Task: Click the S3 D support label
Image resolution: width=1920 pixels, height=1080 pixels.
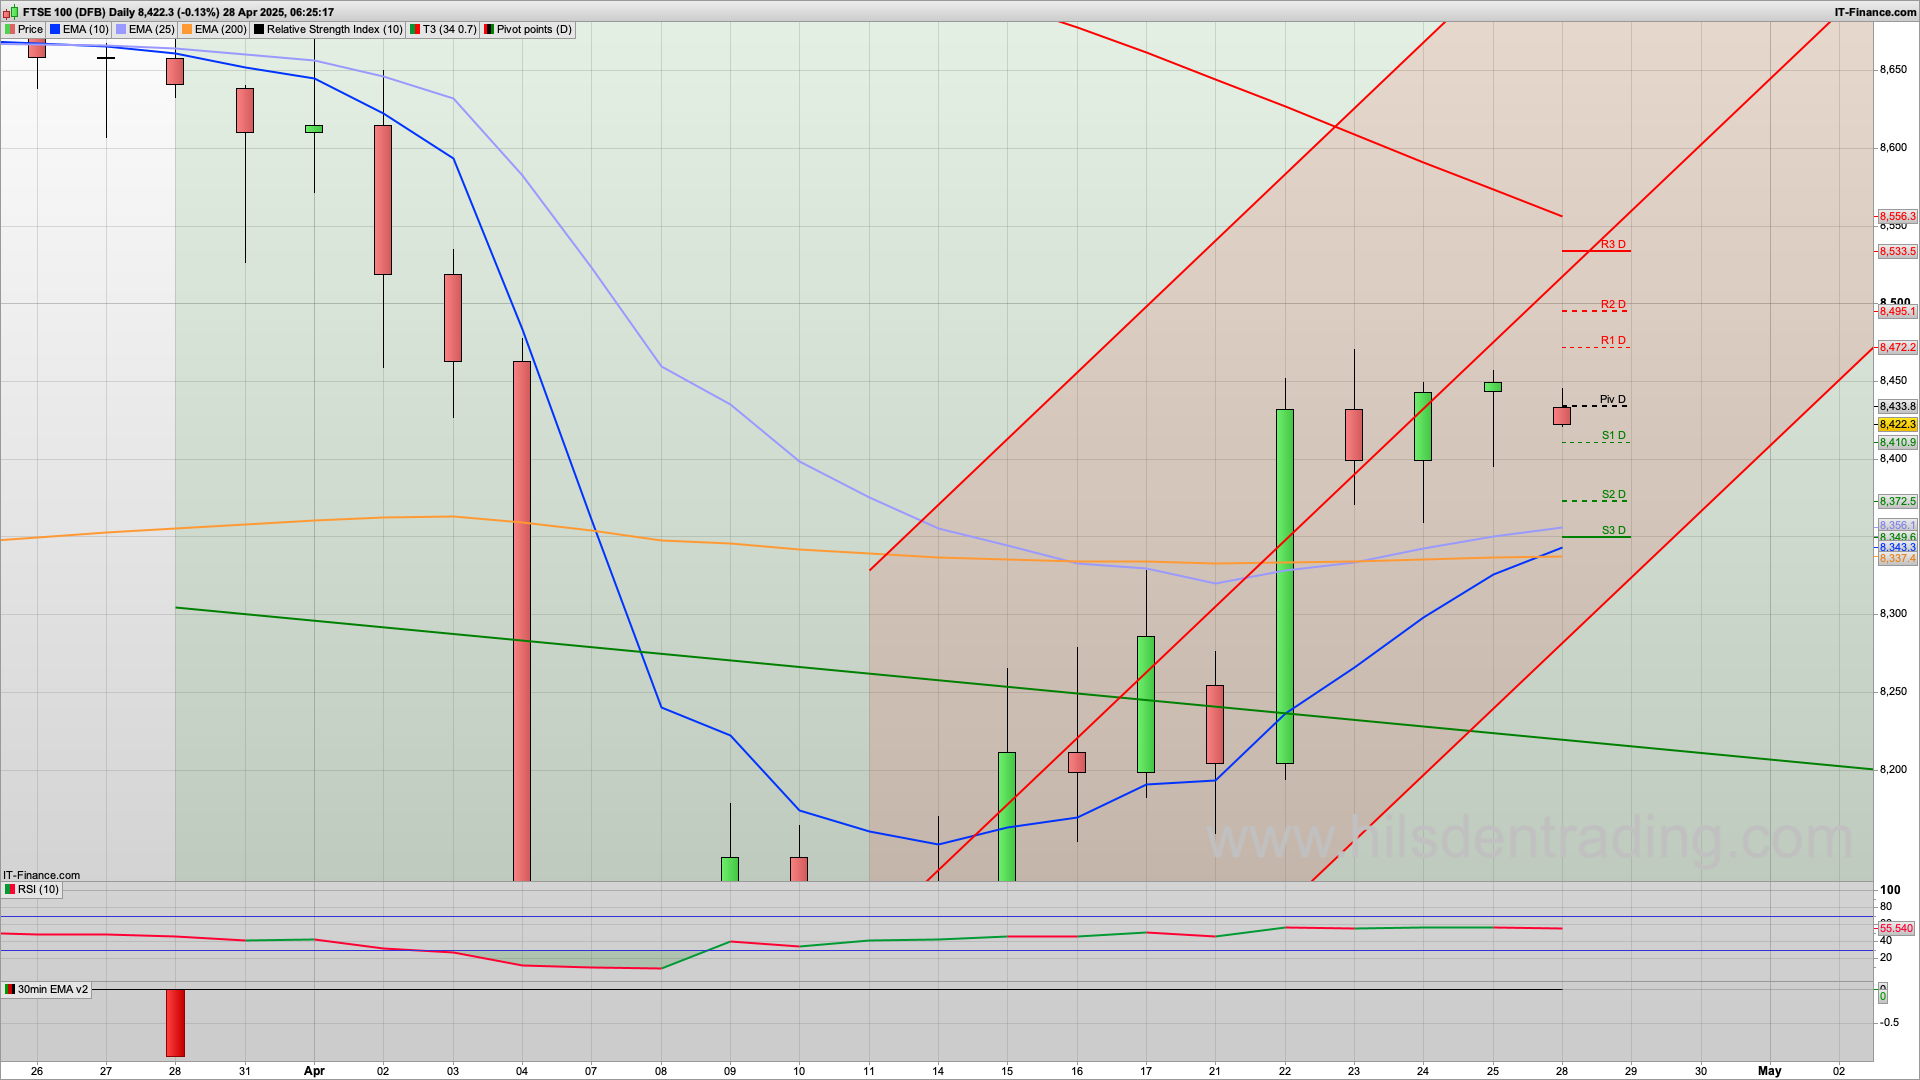Action: (1614, 530)
